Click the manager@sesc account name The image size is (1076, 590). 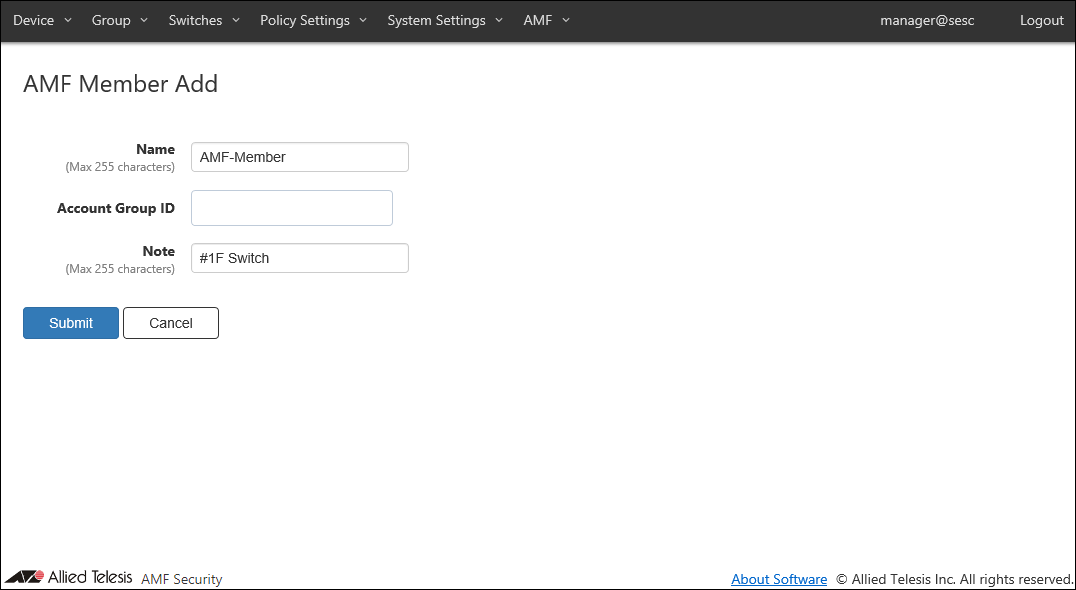(927, 20)
